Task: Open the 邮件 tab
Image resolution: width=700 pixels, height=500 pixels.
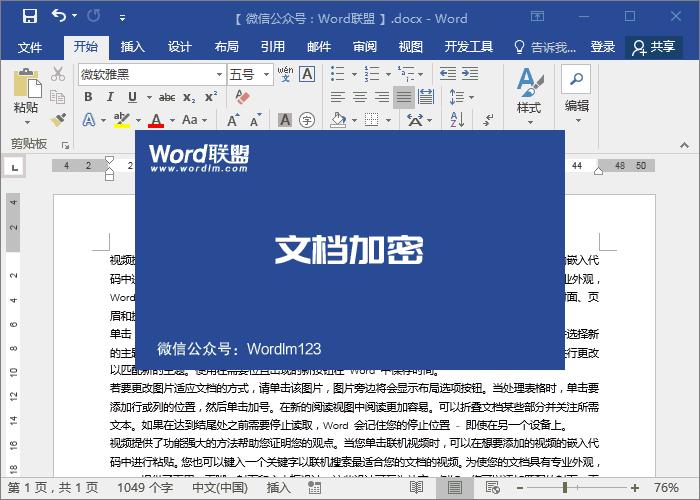Action: pos(319,46)
